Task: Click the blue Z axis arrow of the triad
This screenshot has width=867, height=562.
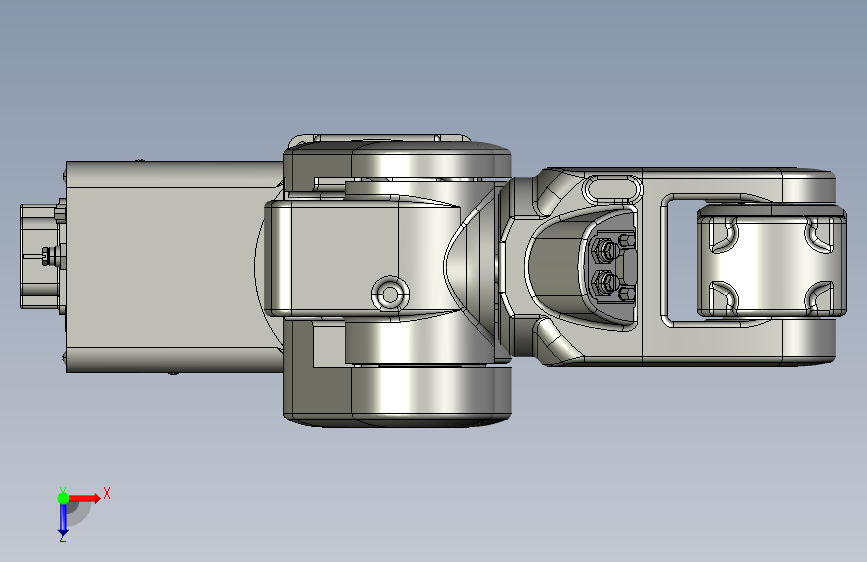Action: (63, 521)
